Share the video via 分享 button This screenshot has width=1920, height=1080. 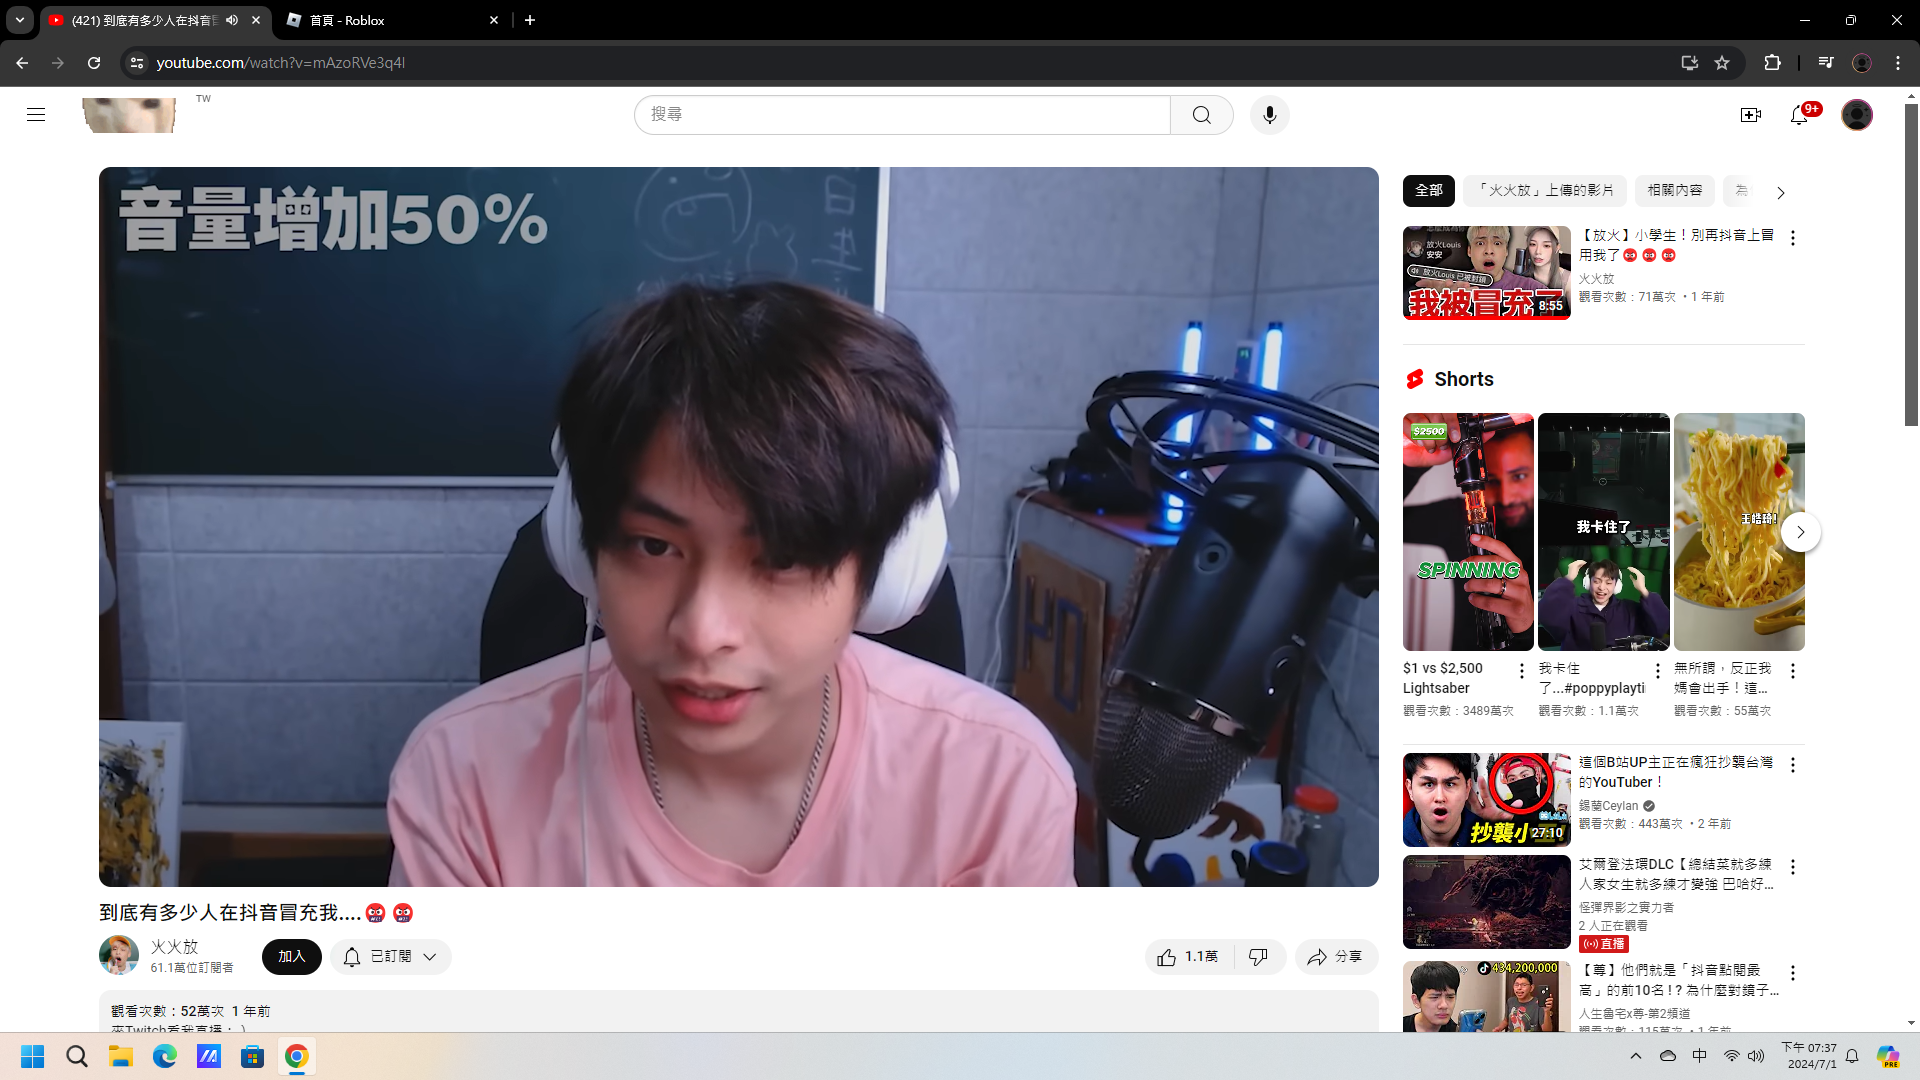1336,957
